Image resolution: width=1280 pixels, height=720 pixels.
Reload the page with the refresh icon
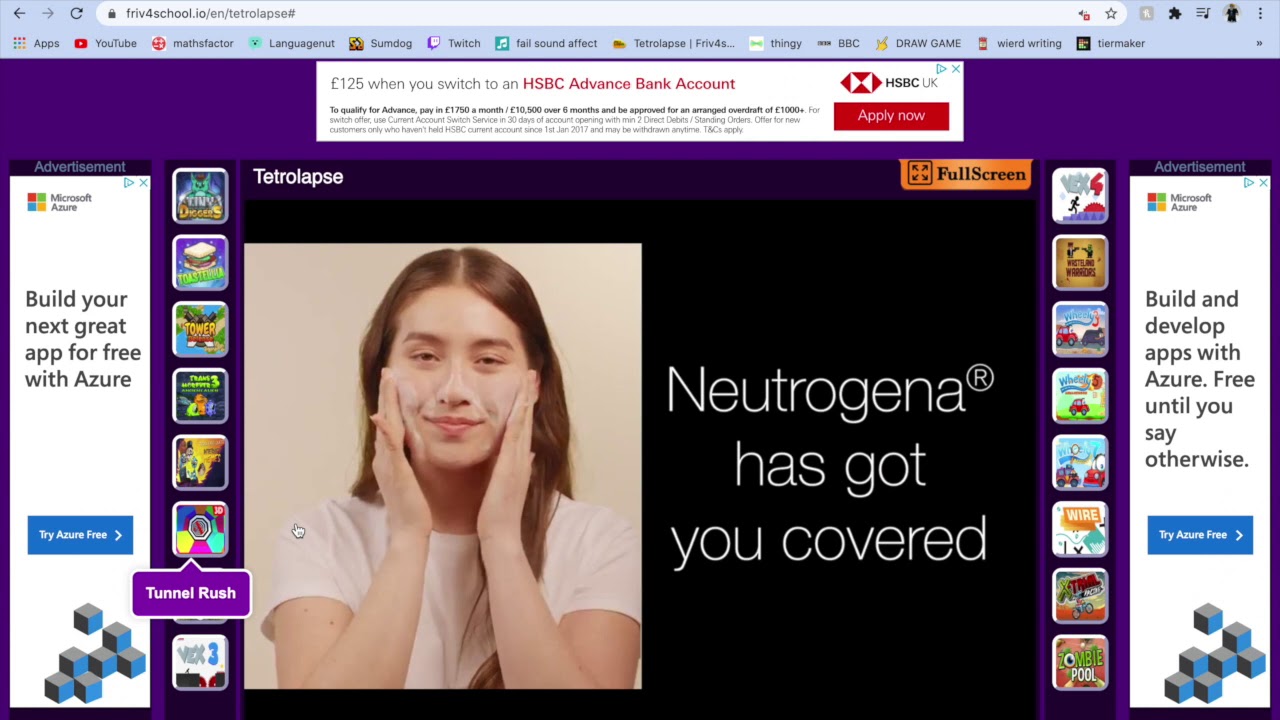[x=76, y=13]
